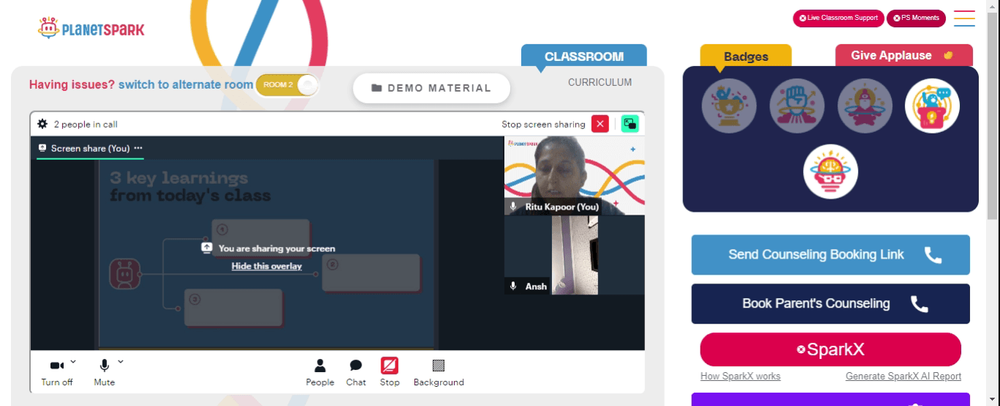Click the red Stop screen sharing X
The width and height of the screenshot is (1000, 406).
[600, 124]
